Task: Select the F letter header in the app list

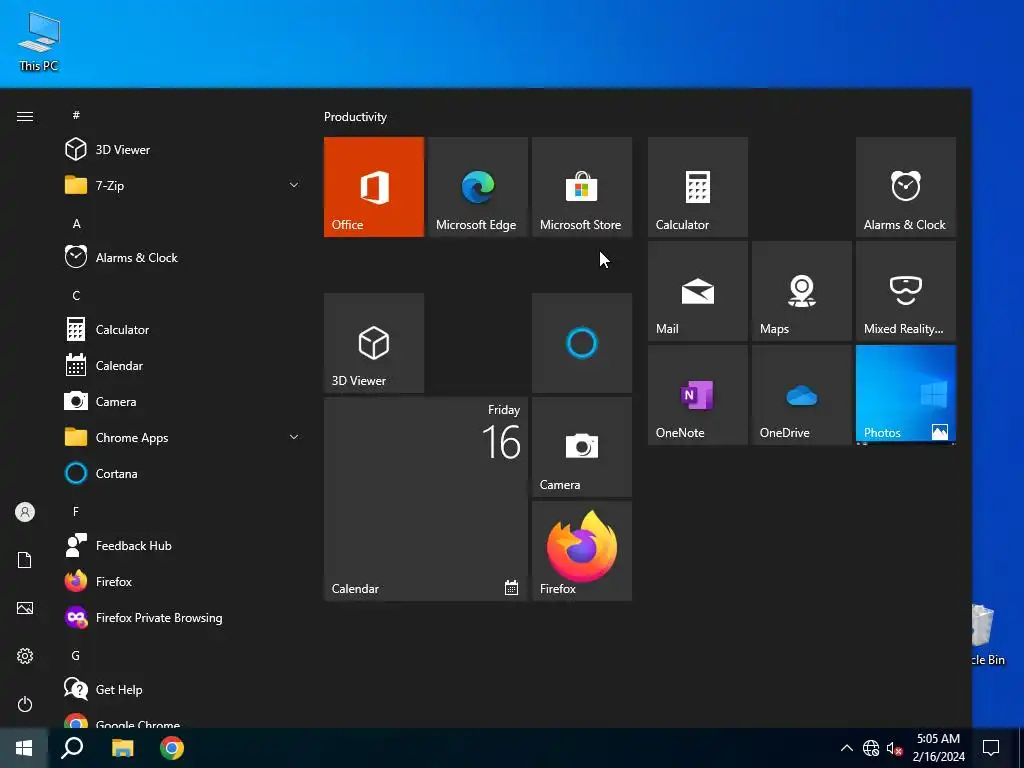Action: [x=76, y=512]
